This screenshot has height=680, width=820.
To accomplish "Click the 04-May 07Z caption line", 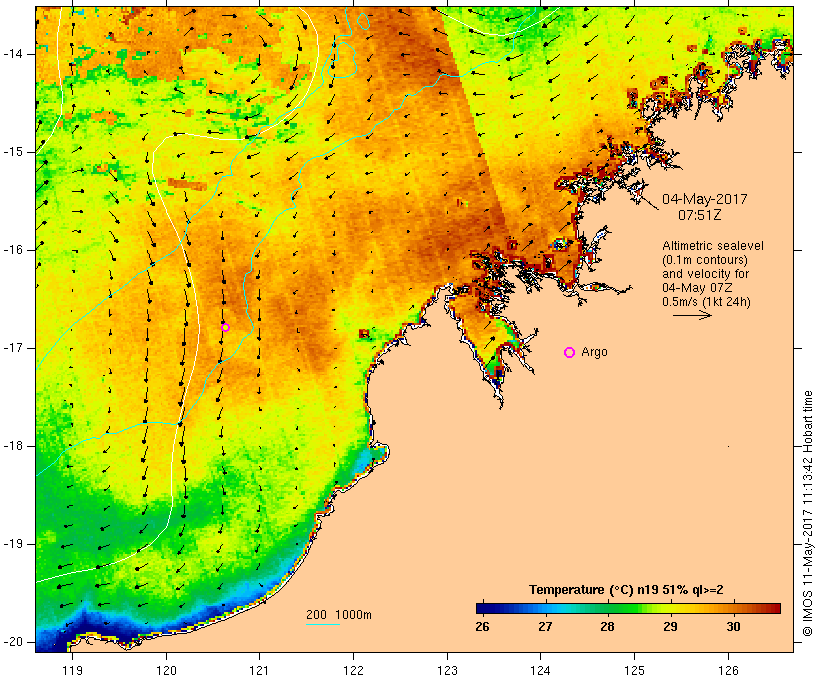I will pos(697,288).
